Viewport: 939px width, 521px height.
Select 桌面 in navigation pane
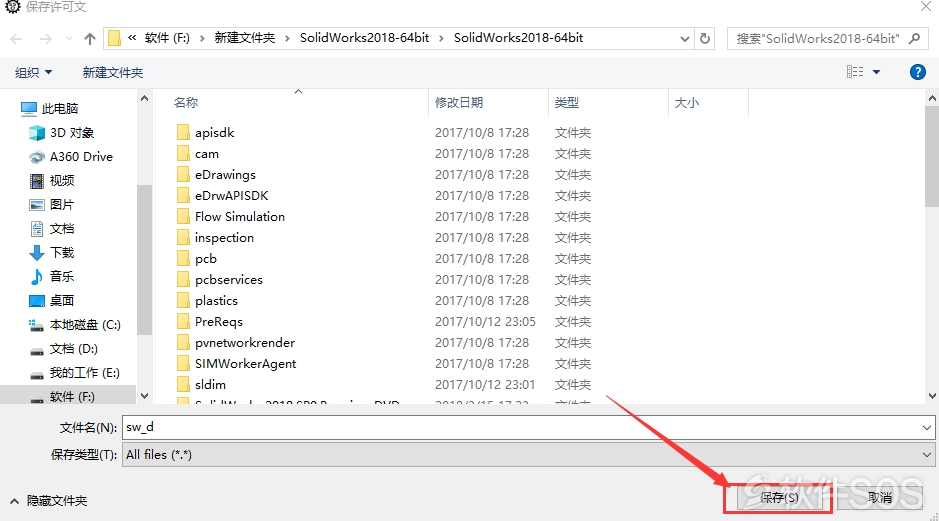(x=52, y=300)
